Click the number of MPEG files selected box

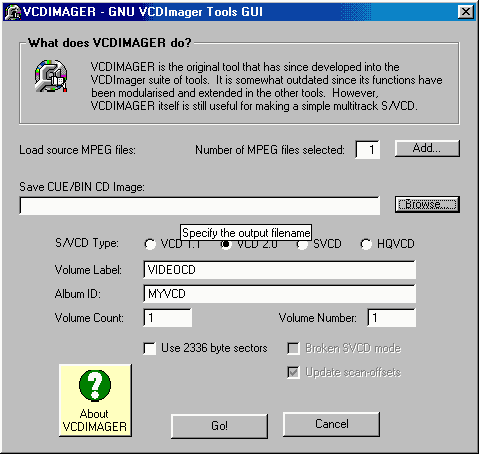point(367,150)
